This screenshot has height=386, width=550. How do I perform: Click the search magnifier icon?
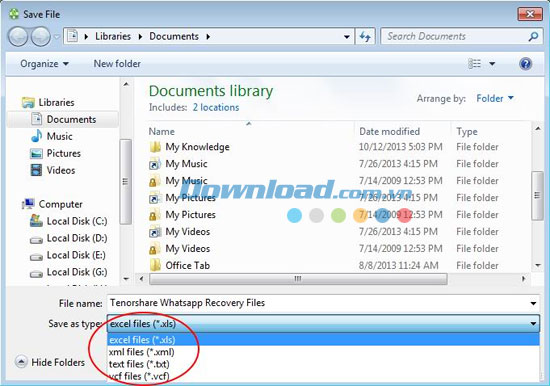pyautogui.click(x=534, y=36)
